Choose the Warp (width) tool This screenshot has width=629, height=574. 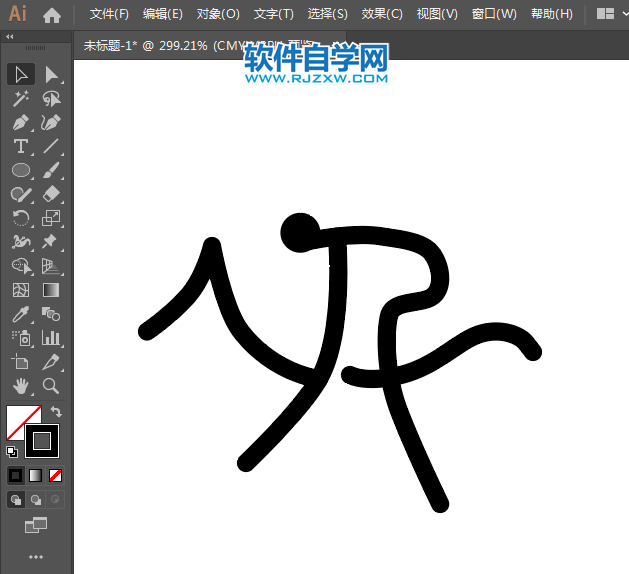(21, 242)
